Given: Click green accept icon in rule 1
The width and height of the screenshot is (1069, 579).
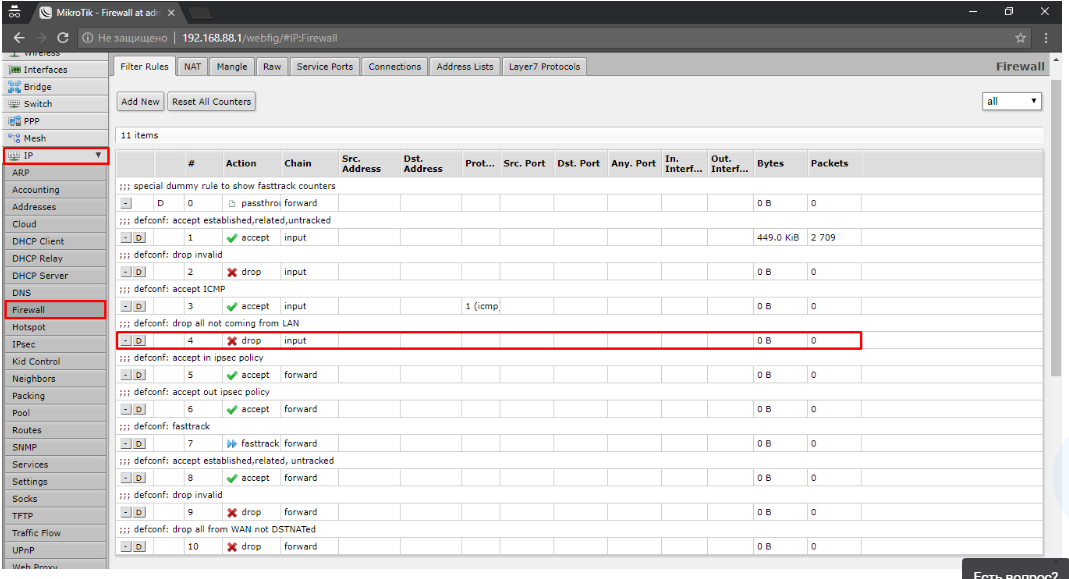Looking at the screenshot, I should [x=232, y=238].
